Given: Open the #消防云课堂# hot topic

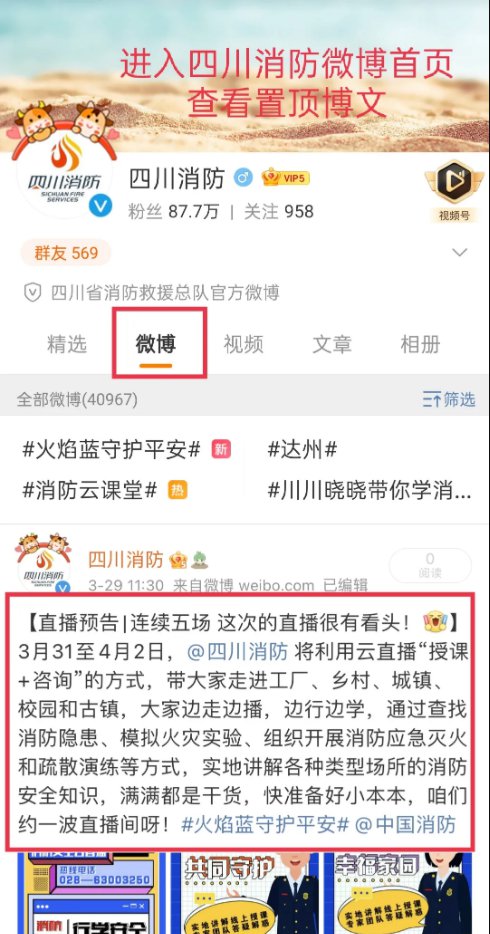Looking at the screenshot, I should [x=89, y=490].
